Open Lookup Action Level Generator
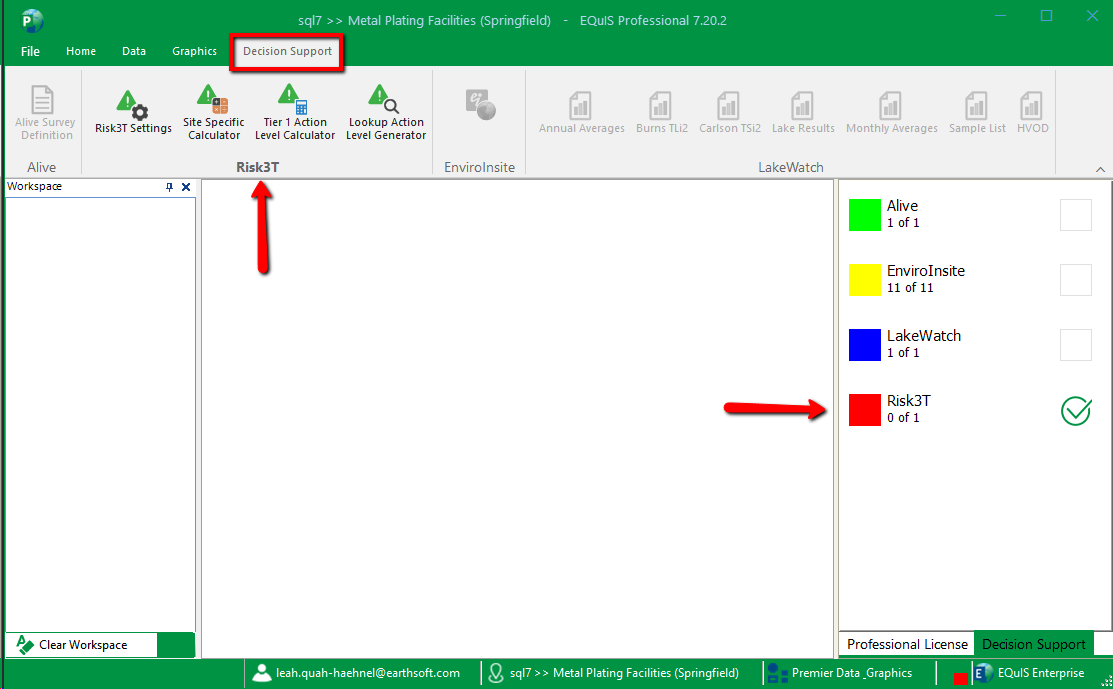Screen dimensions: 1113x689 [385, 112]
